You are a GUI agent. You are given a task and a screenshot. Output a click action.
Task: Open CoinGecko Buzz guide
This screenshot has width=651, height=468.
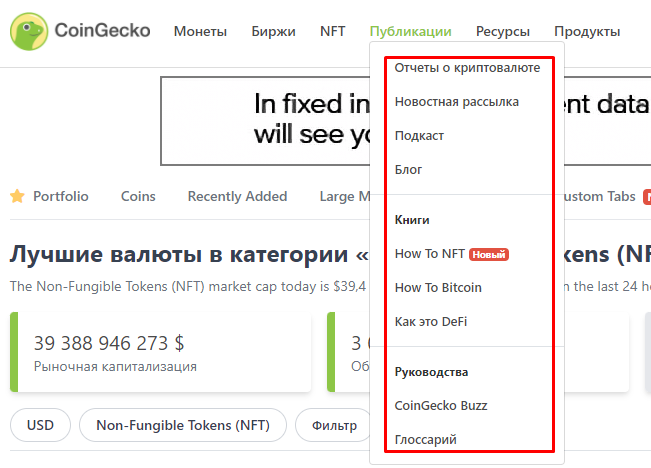441,406
